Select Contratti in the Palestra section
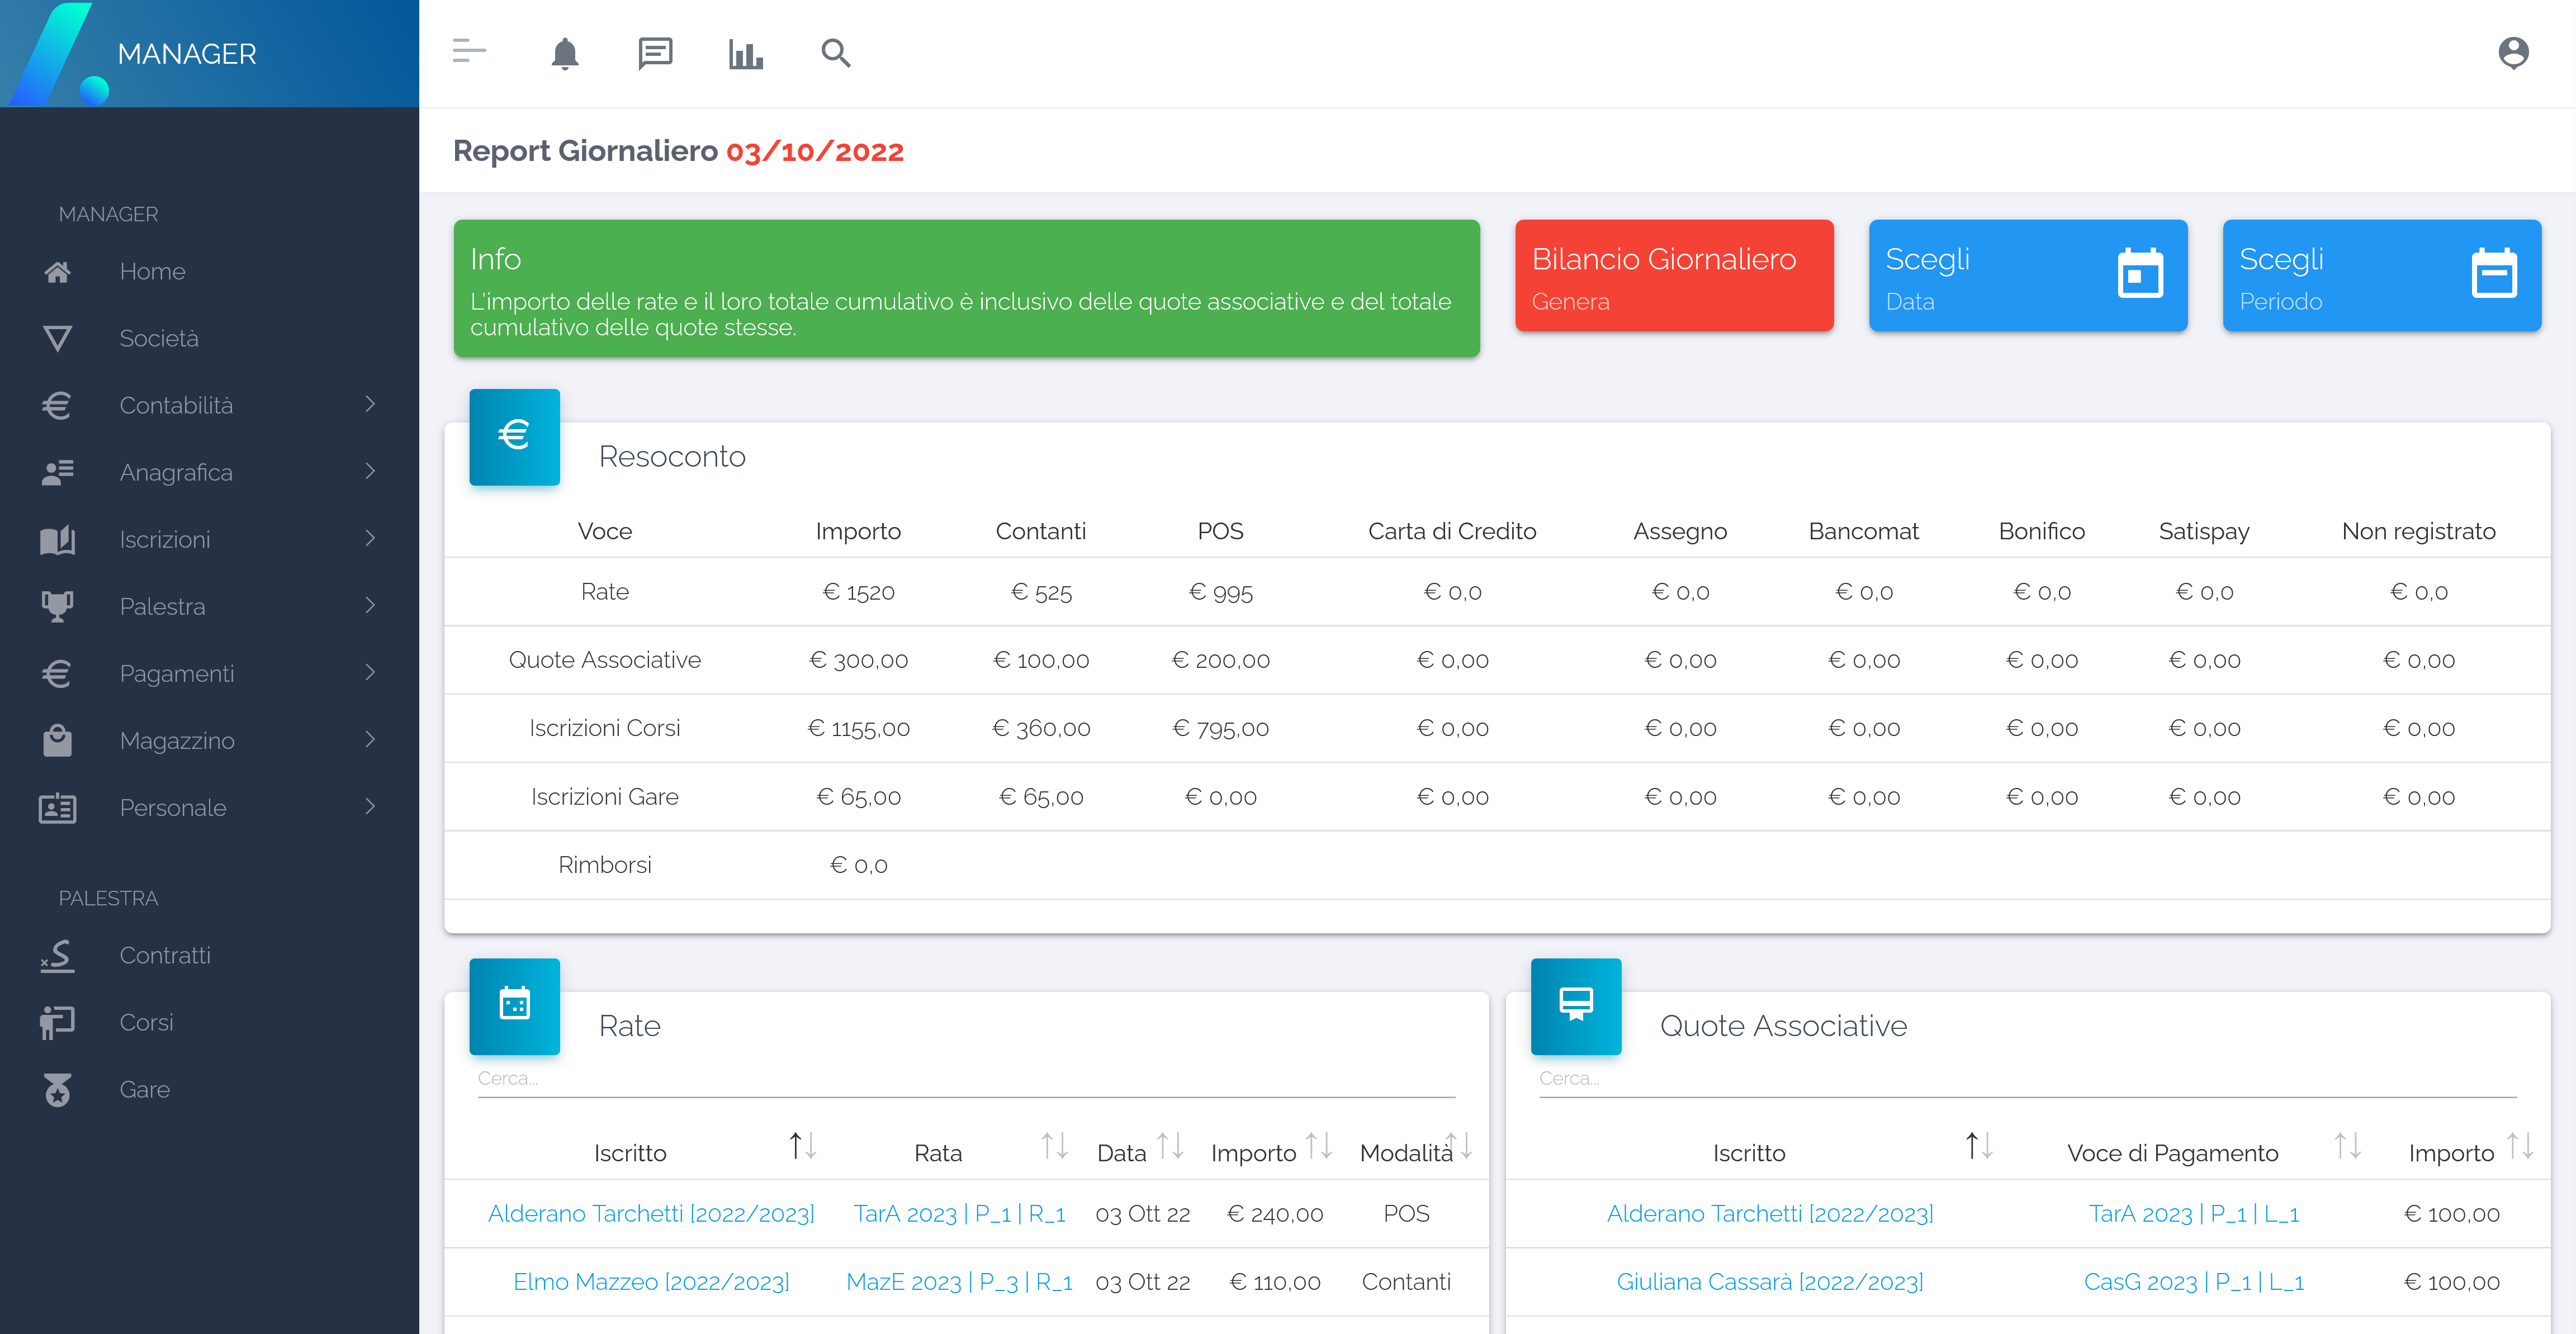Viewport: 2576px width, 1334px height. click(x=165, y=955)
